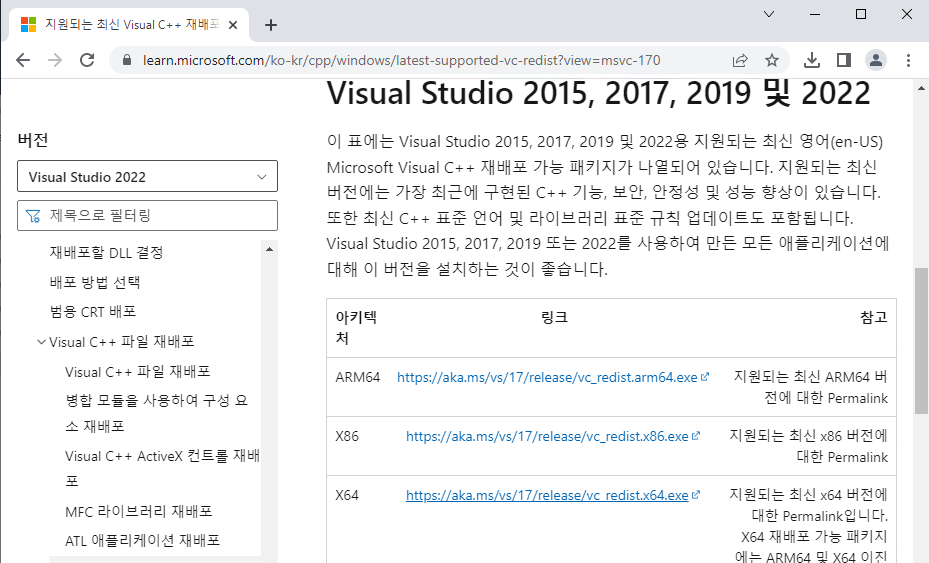Download vc_redist.arm64.exe link

tap(547, 378)
